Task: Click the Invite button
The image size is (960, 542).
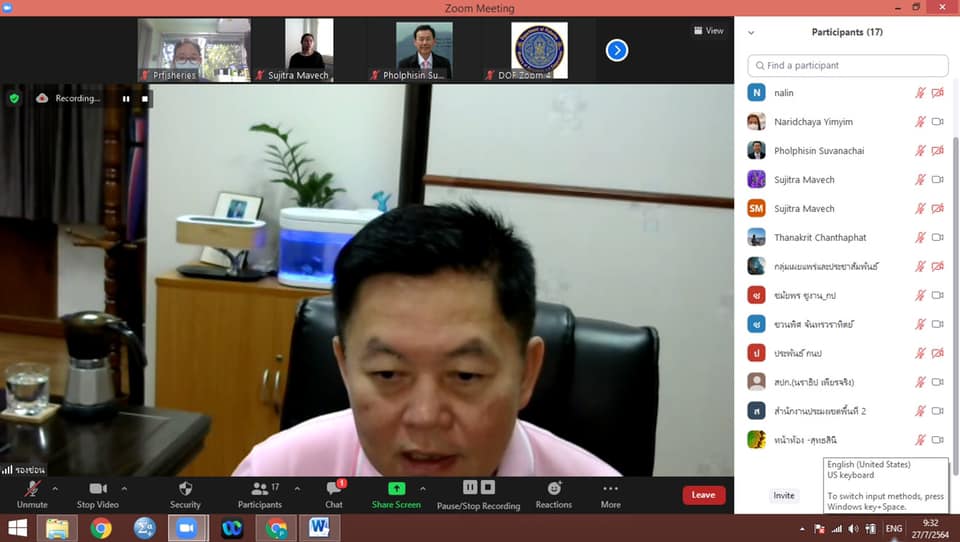Action: (x=784, y=495)
